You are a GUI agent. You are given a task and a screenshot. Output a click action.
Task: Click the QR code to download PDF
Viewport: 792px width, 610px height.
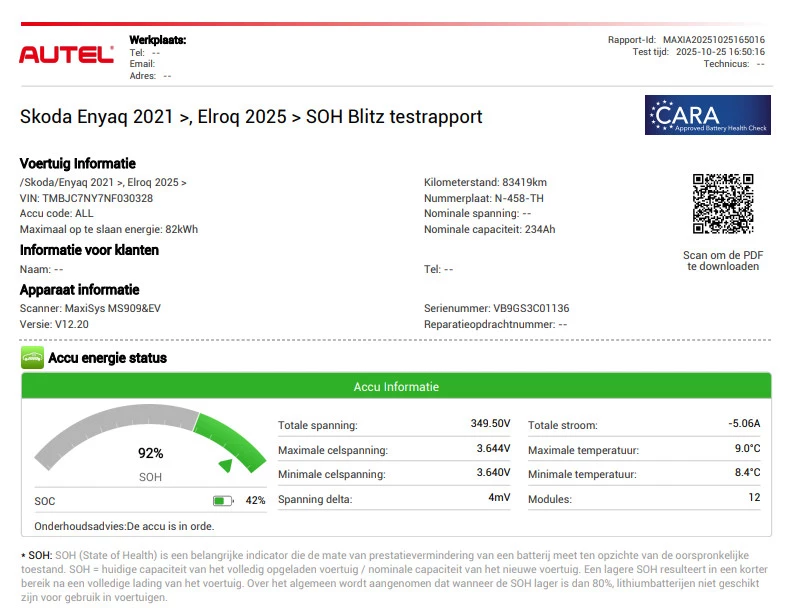tap(723, 204)
